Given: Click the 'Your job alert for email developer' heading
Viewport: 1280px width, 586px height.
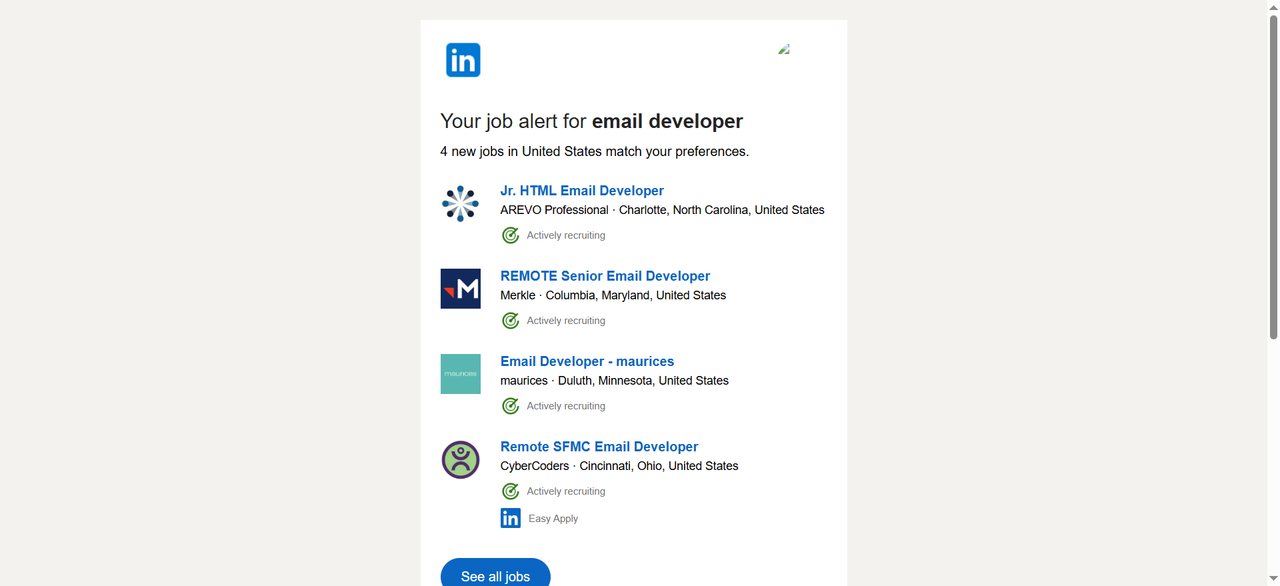Looking at the screenshot, I should [x=591, y=121].
